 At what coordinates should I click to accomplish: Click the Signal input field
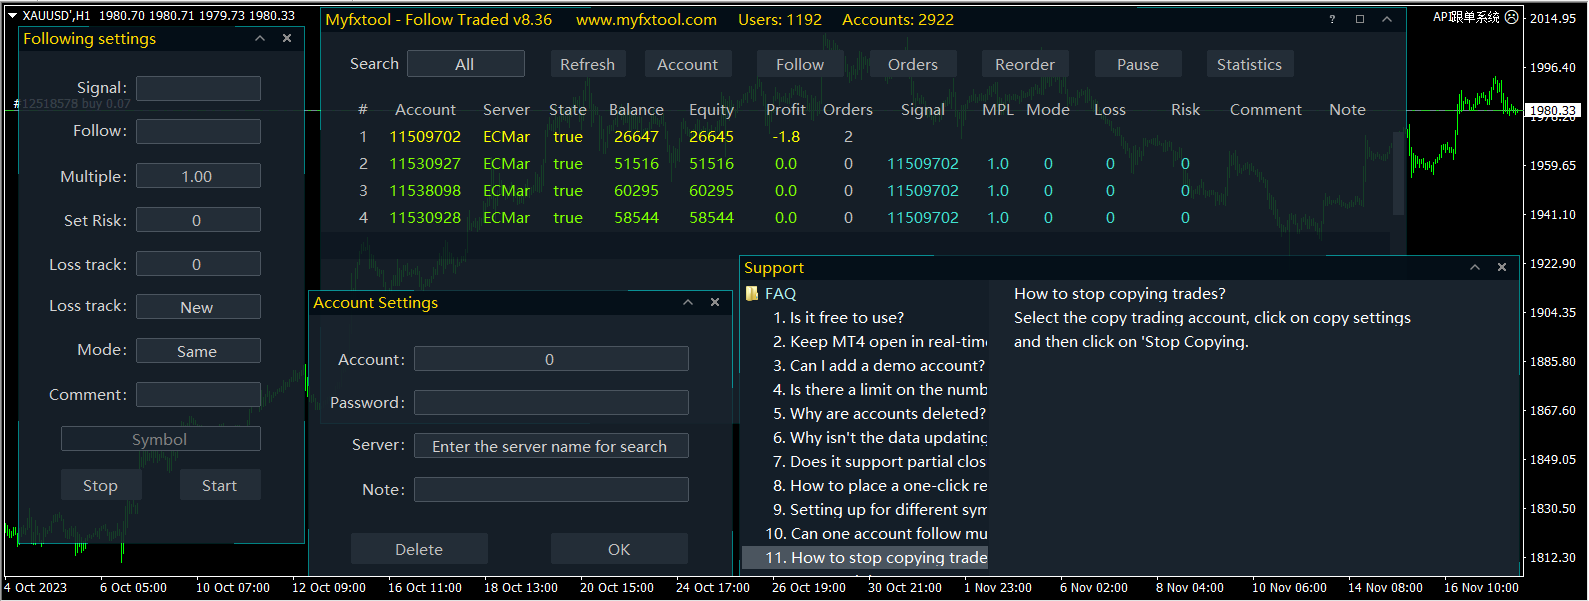[198, 88]
